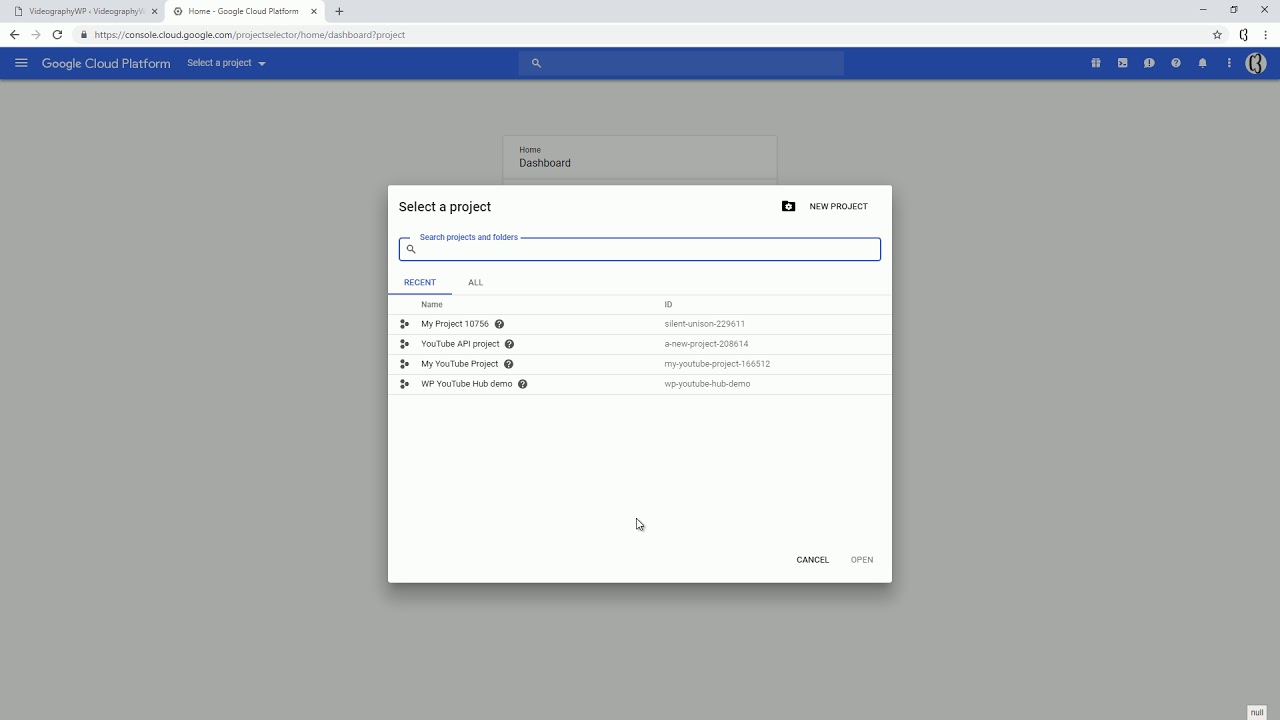Open the three-dot utilities menu
The image size is (1280, 720).
(x=1229, y=63)
